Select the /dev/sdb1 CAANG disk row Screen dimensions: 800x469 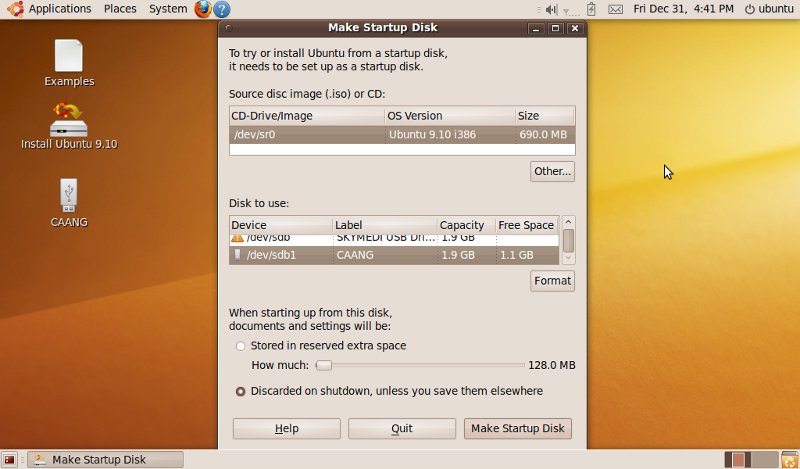click(x=394, y=255)
